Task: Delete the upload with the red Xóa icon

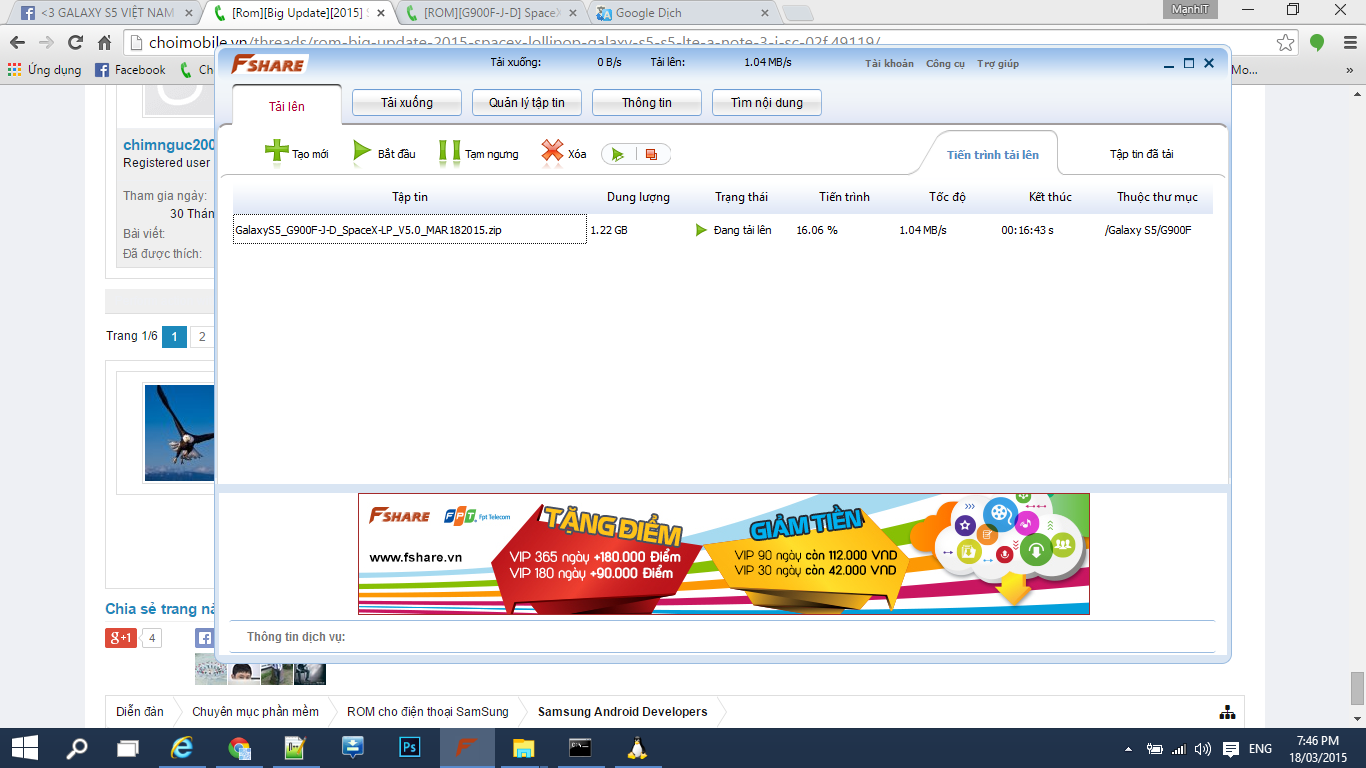Action: pos(552,152)
